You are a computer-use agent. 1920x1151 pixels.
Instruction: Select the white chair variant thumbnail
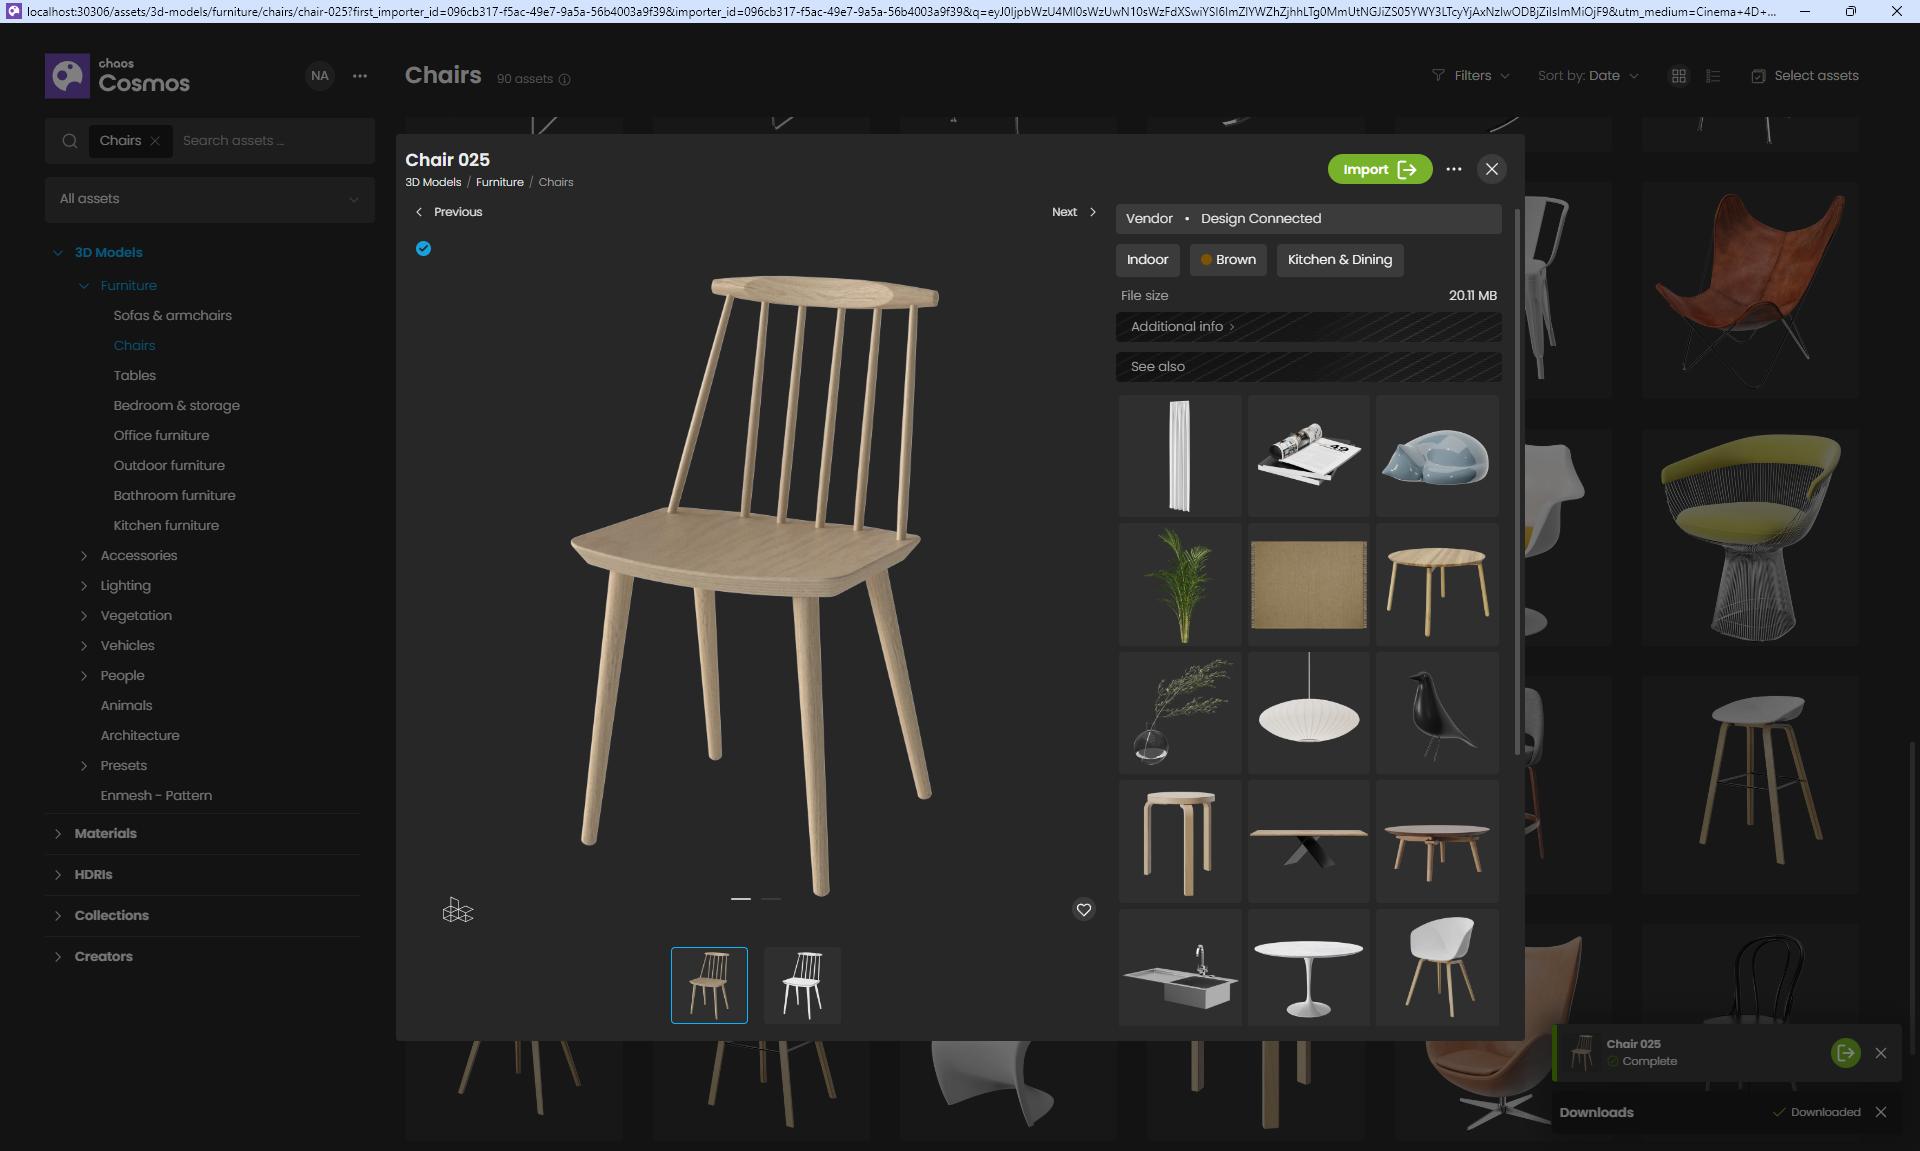point(802,985)
